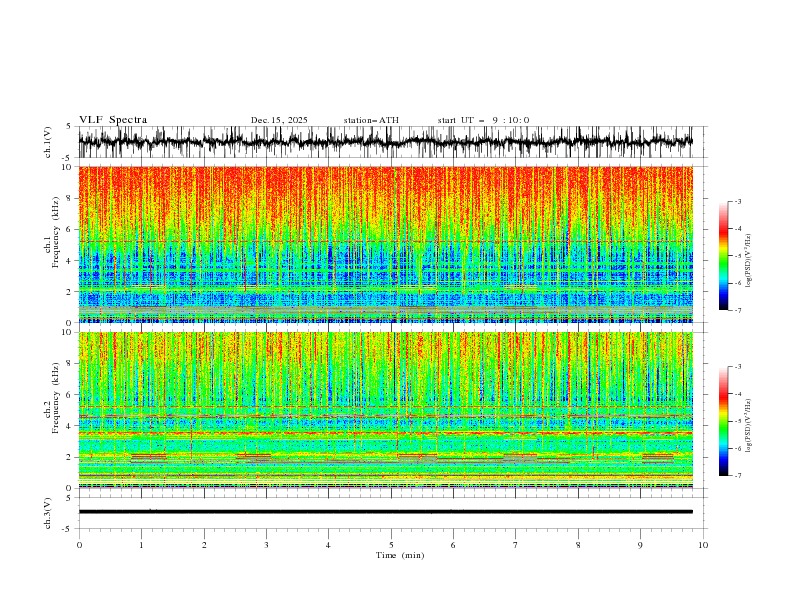Click the ch.1 colorbar "log(PSD)(V²/Hz)" label
Image resolution: width=792 pixels, height=612 pixels.
pyautogui.click(x=748, y=261)
